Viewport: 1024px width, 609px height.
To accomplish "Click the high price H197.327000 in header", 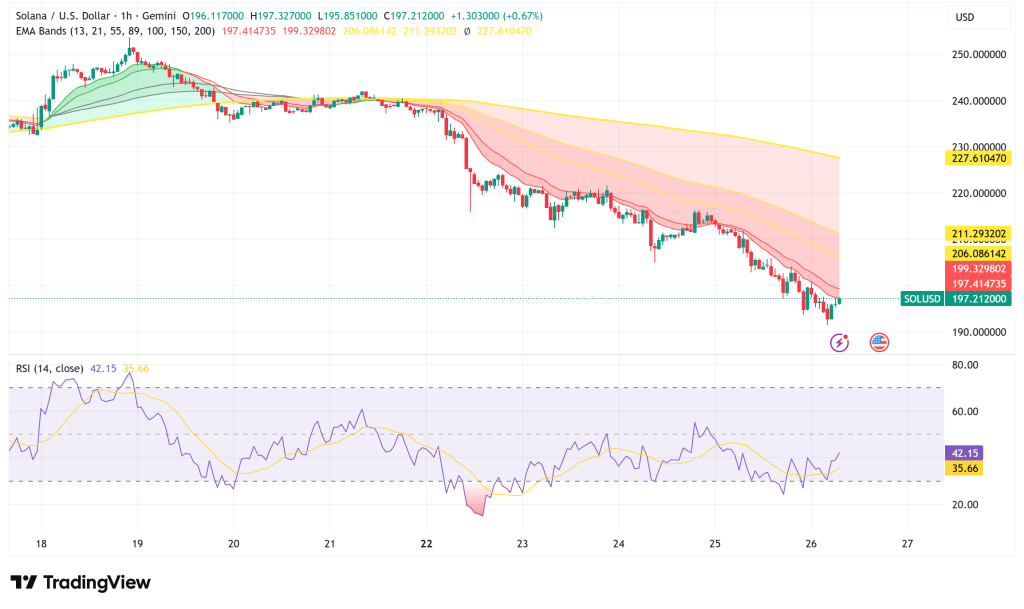I will [281, 16].
